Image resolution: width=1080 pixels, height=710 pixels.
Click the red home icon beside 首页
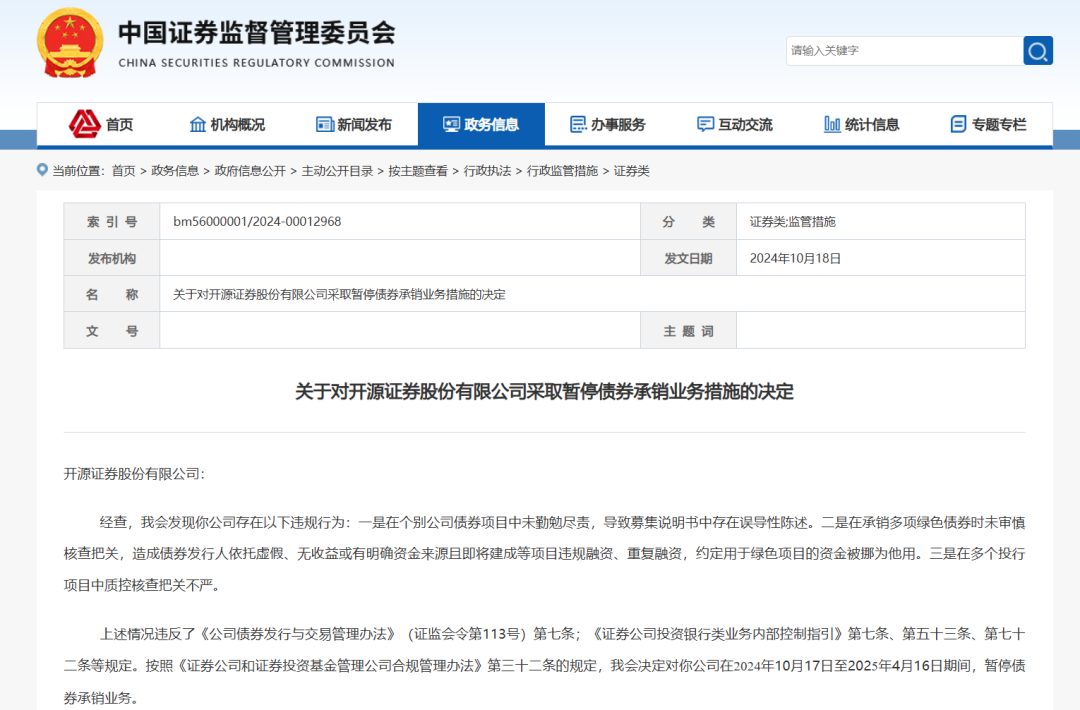coord(84,124)
